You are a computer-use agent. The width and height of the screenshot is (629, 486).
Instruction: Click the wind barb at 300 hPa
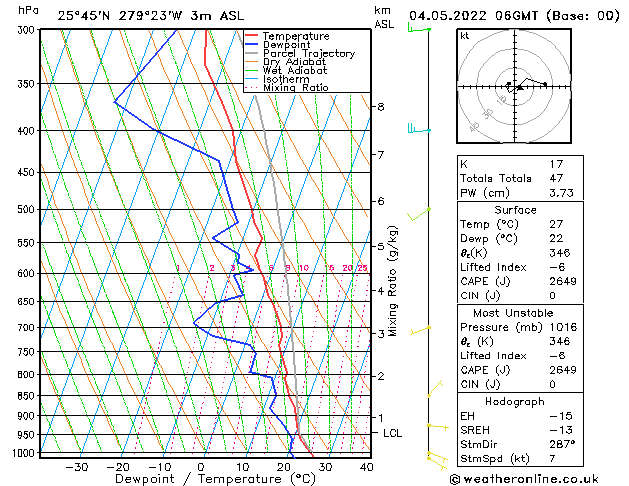click(418, 28)
